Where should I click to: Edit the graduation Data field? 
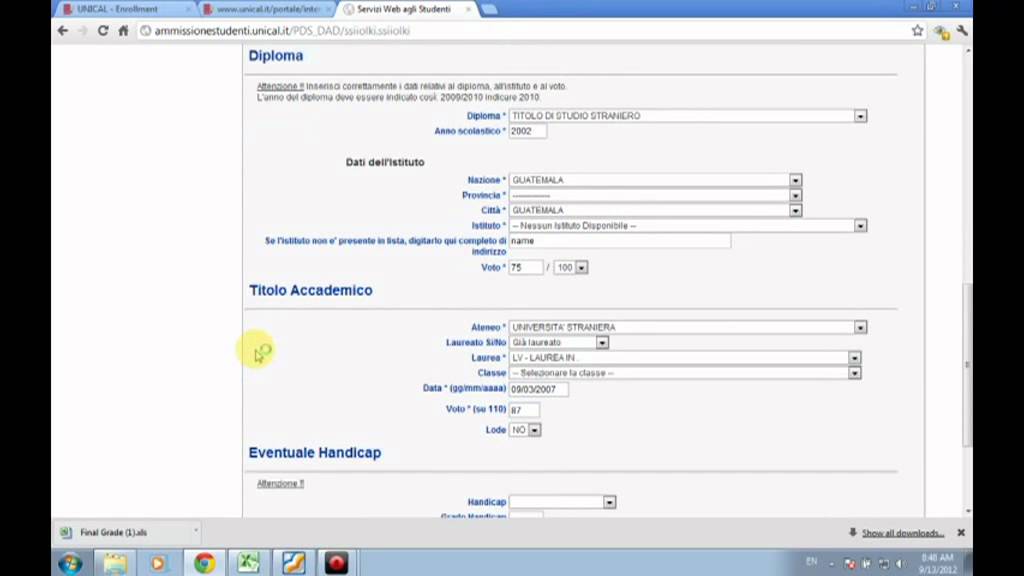[539, 389]
